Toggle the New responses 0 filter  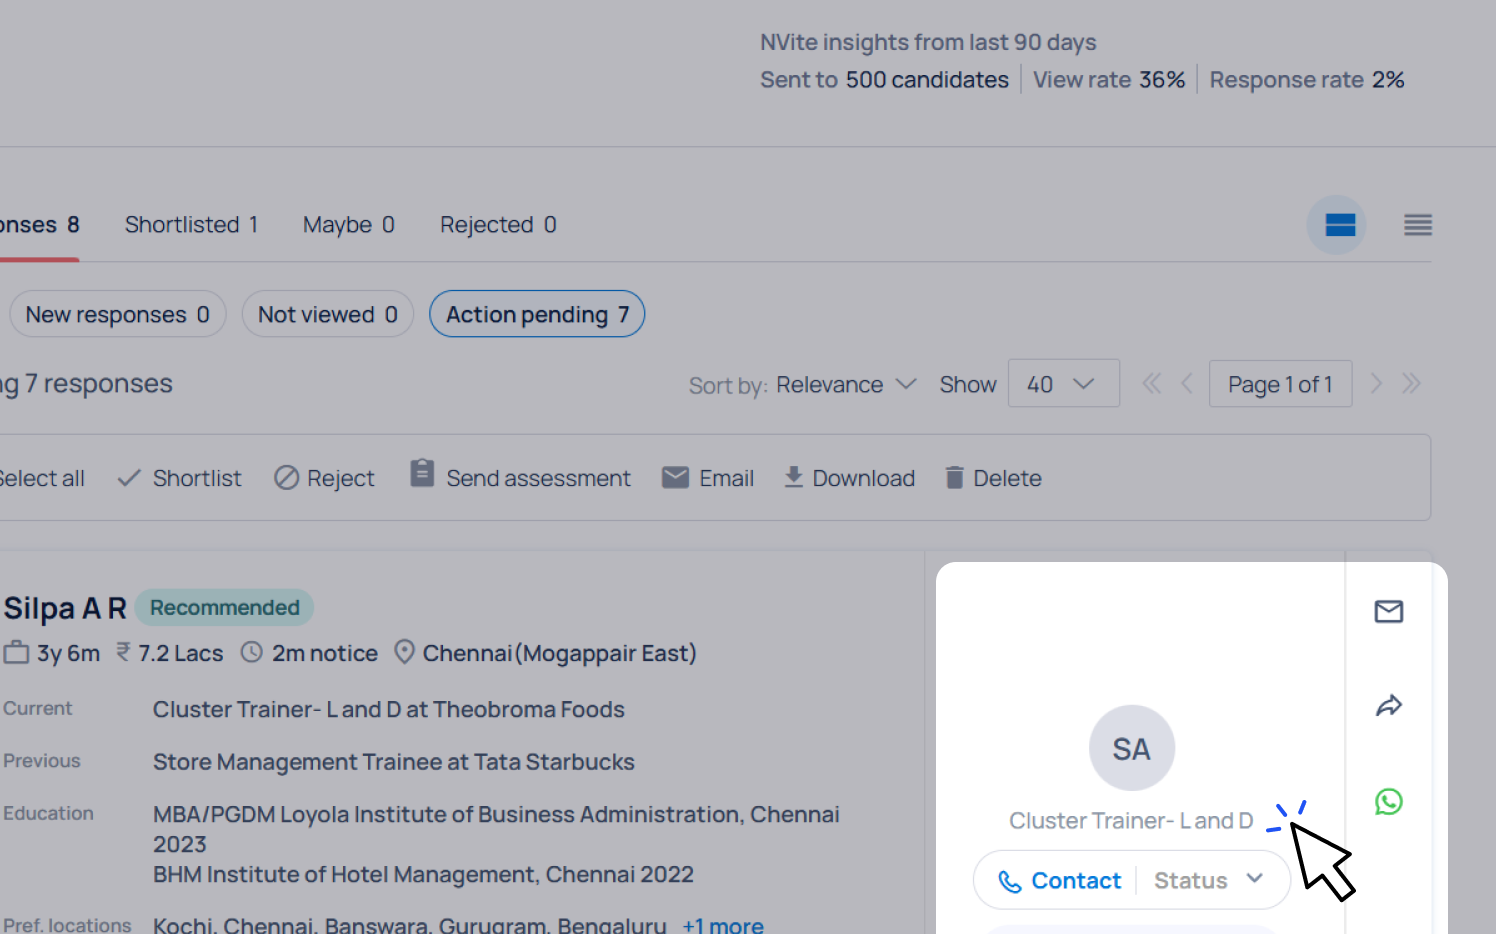coord(117,315)
